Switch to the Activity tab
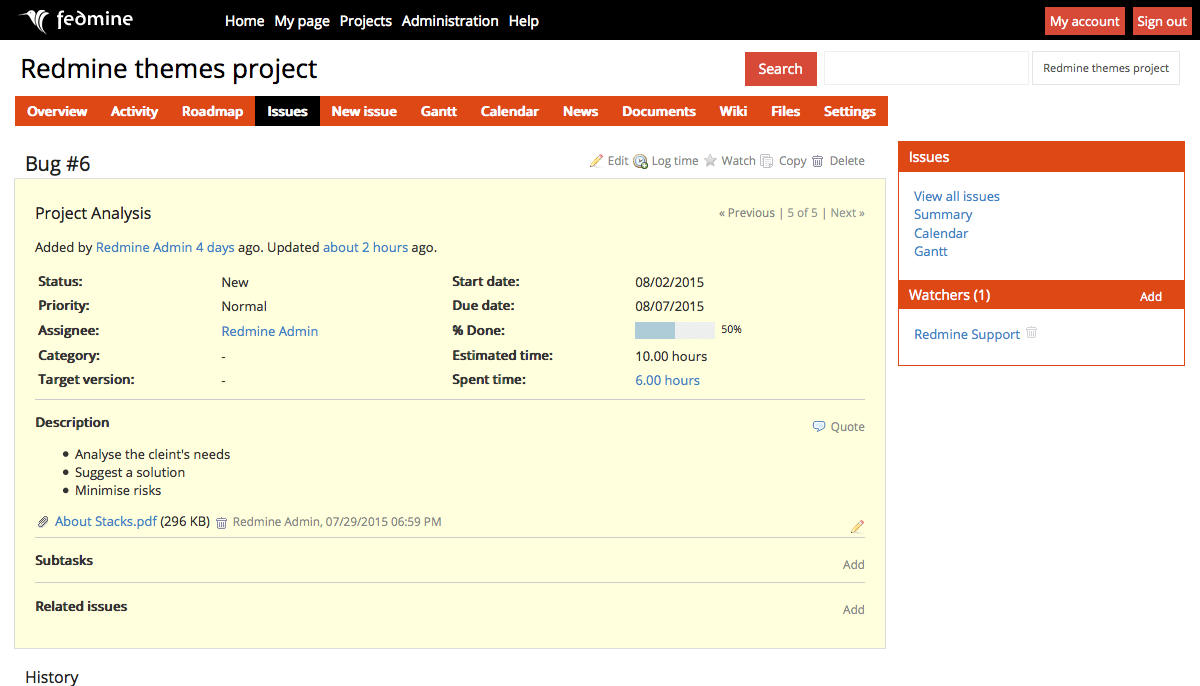Viewport: 1200px width, 686px height. click(x=134, y=111)
